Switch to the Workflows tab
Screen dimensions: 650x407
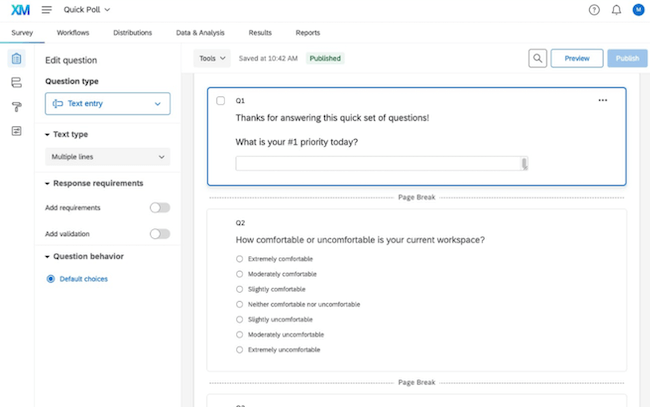click(73, 33)
